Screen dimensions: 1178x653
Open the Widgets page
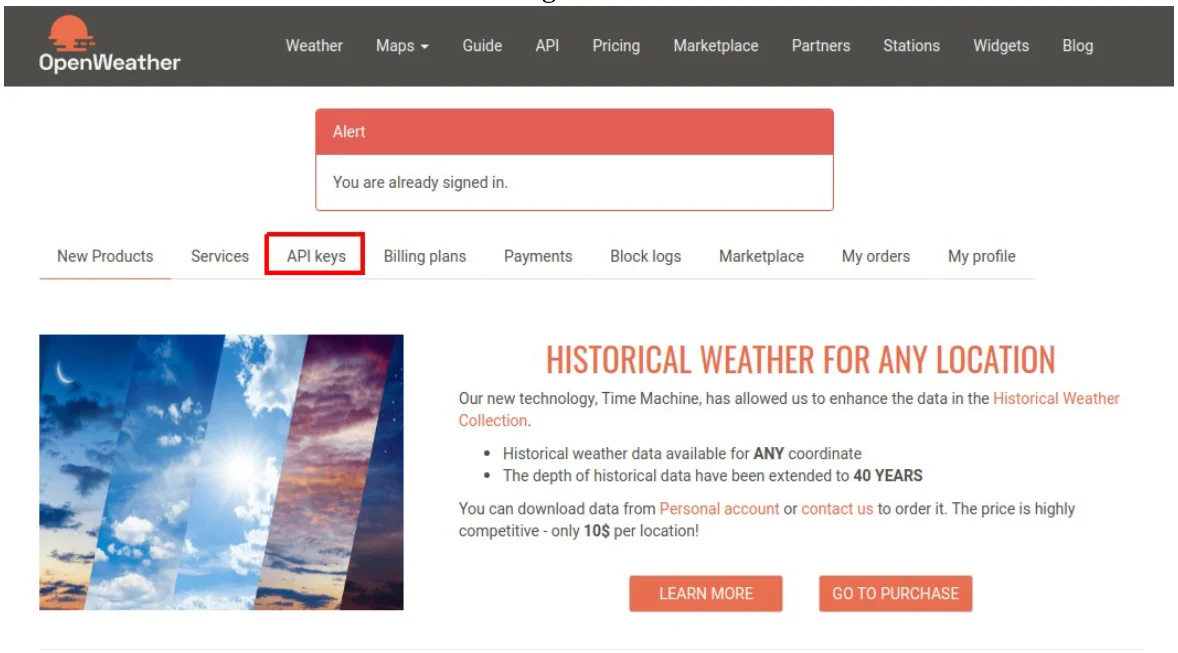(1001, 46)
